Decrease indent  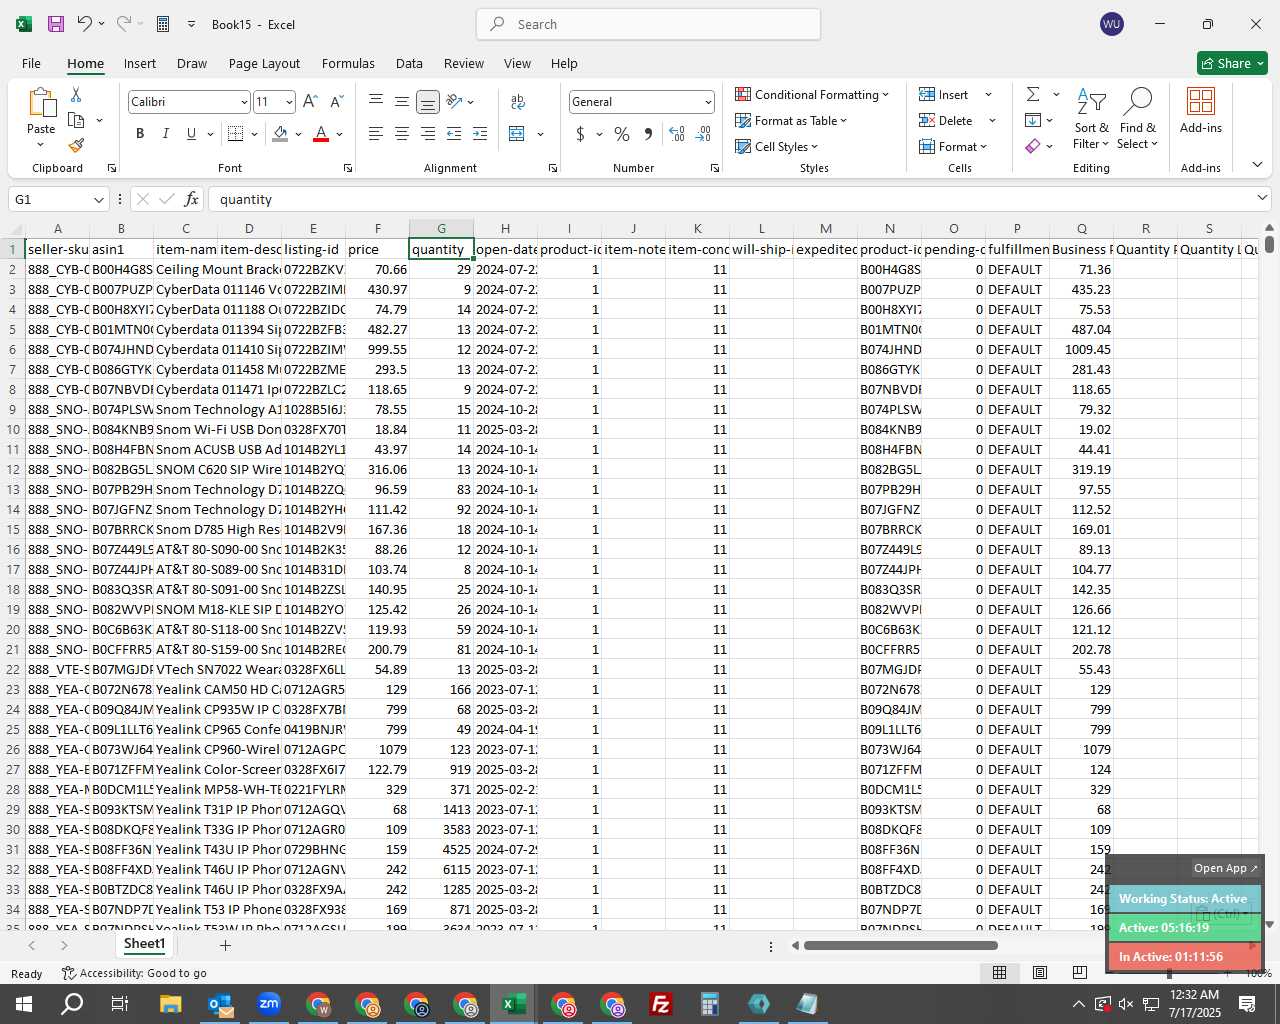454,133
